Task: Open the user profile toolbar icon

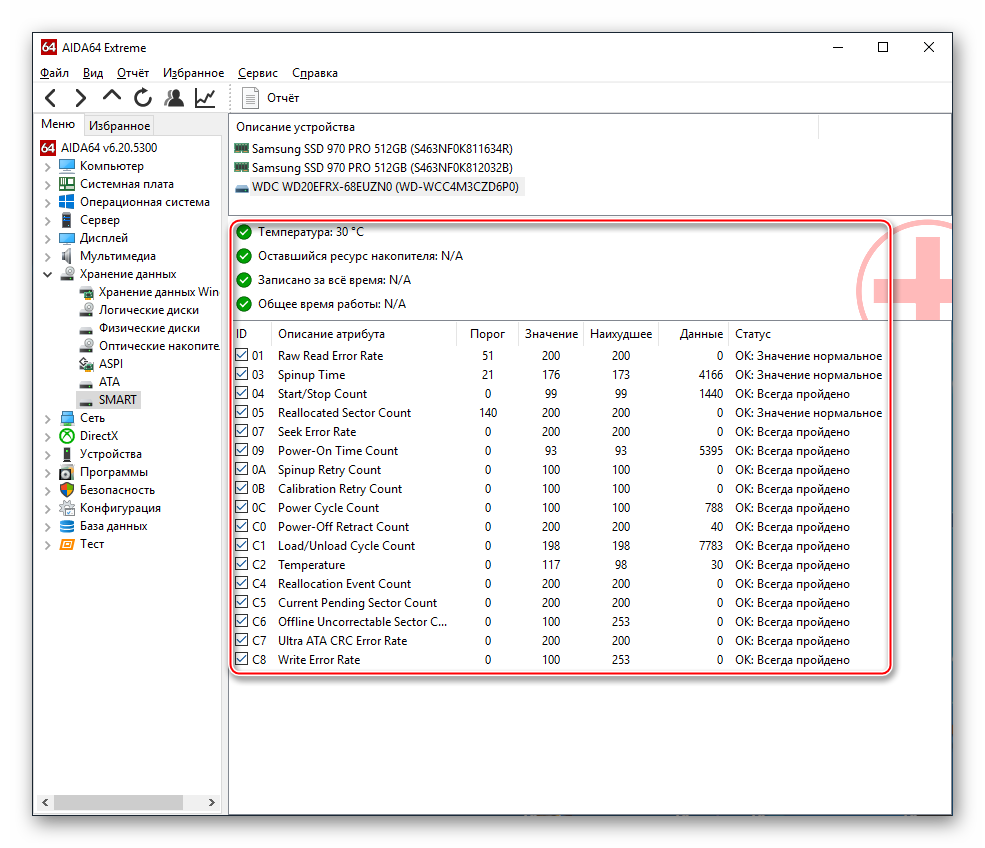Action: [174, 98]
